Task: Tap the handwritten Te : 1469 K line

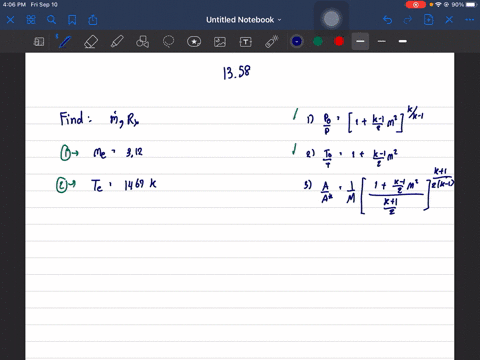Action: coord(124,185)
